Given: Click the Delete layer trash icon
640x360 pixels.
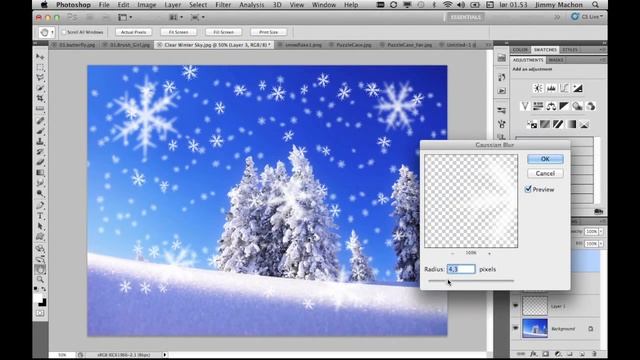Looking at the screenshot, I should click(x=594, y=354).
